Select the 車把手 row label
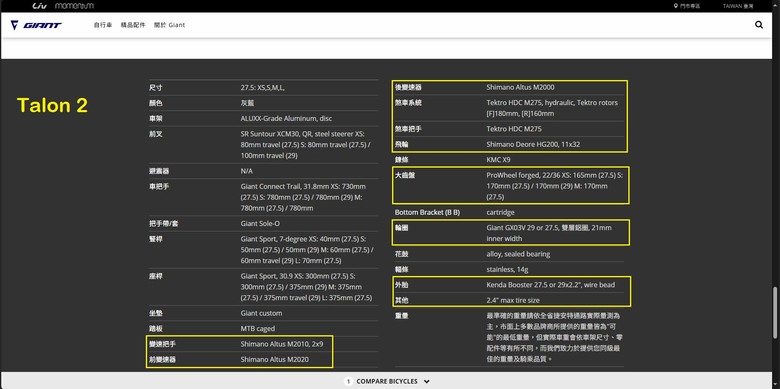 159,187
